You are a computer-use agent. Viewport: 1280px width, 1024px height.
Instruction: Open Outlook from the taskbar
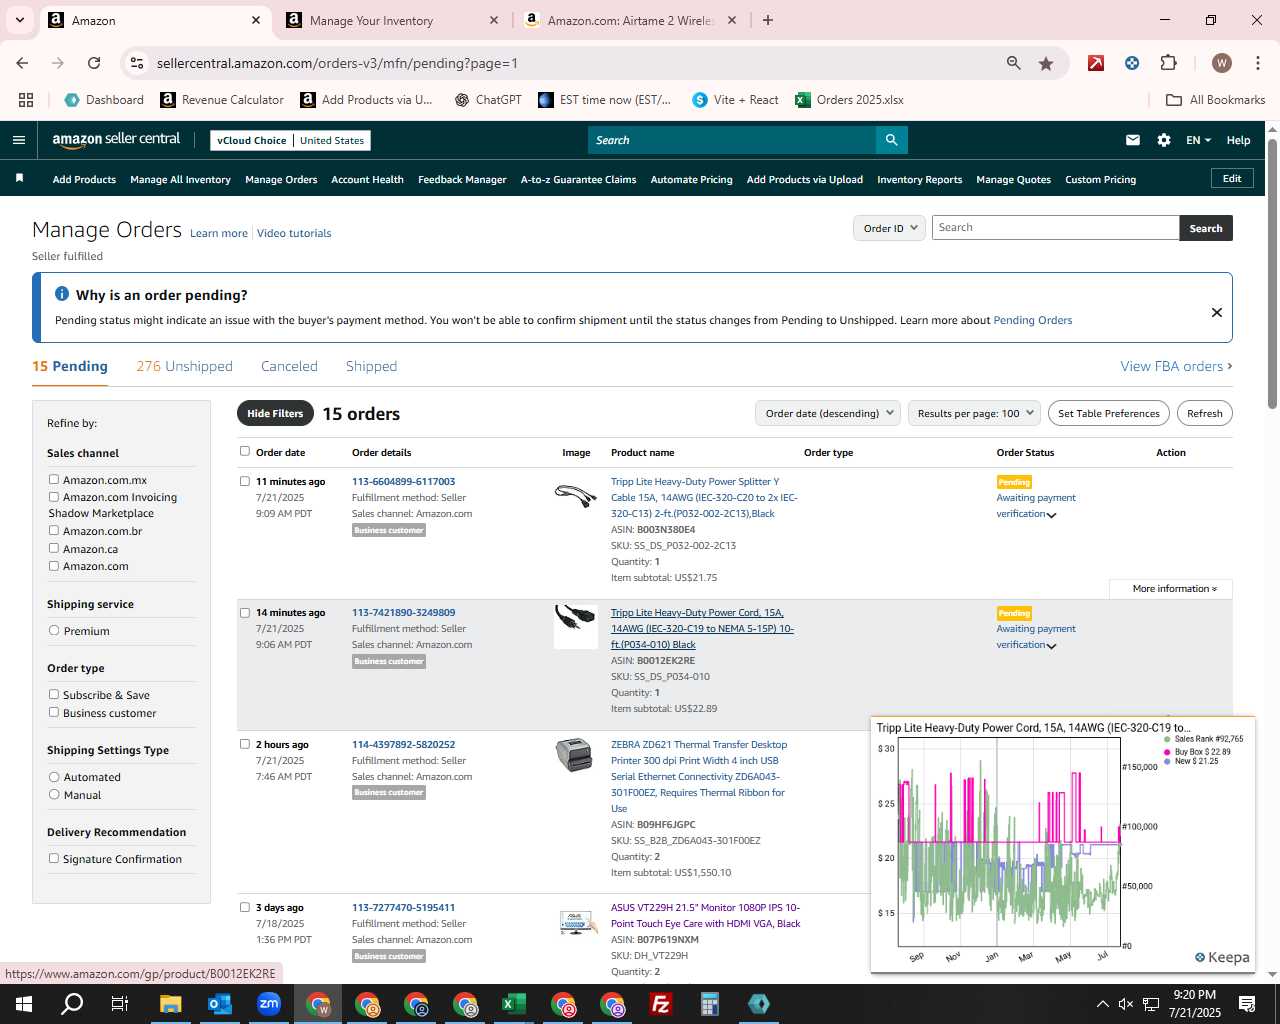point(219,1004)
